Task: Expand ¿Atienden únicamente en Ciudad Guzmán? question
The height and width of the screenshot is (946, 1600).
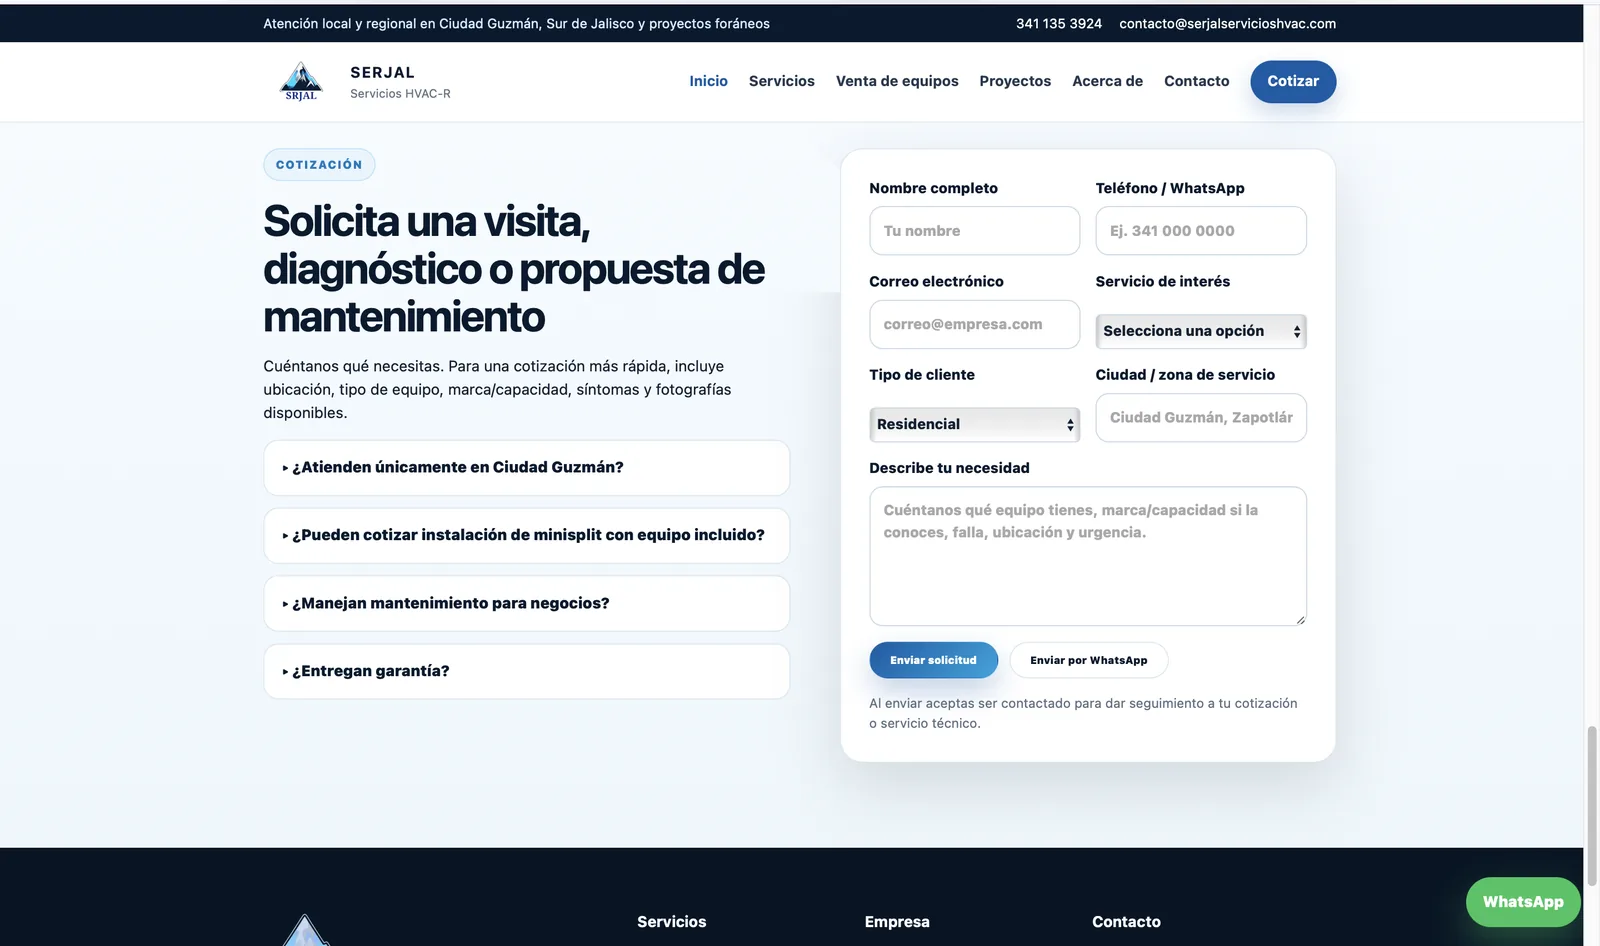Action: click(526, 467)
